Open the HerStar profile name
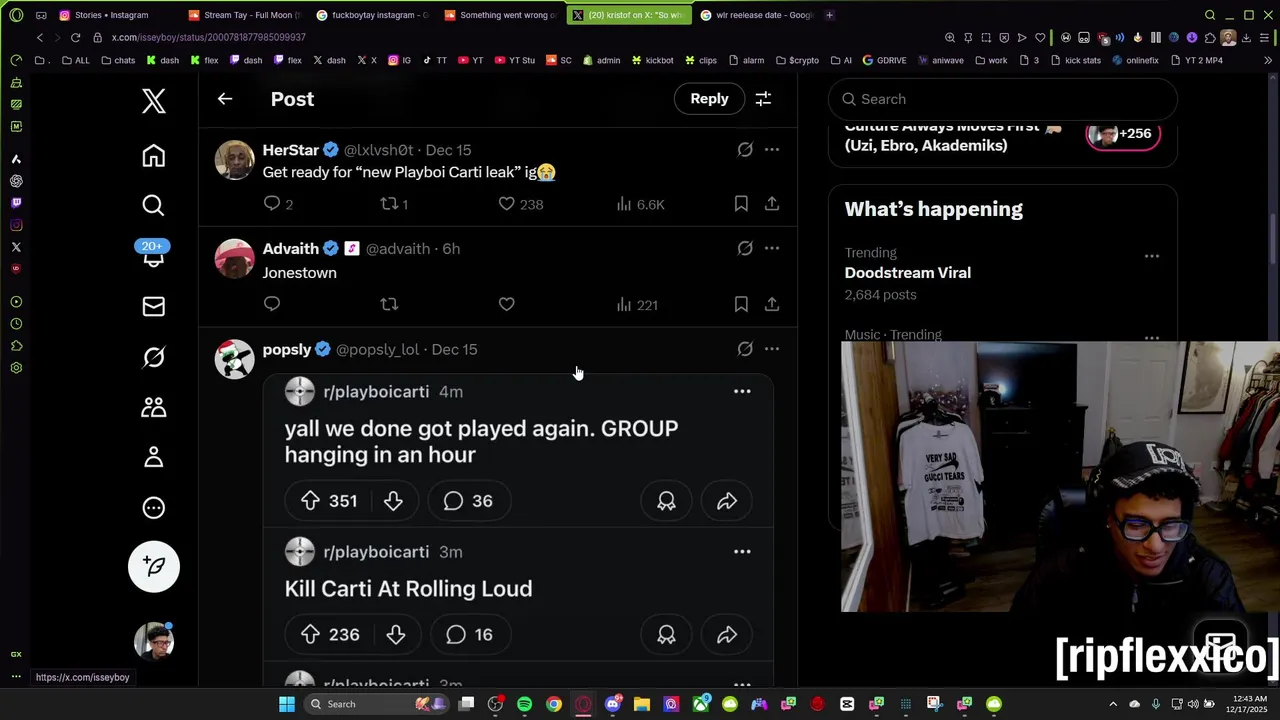Screen dimensions: 1280x720 (x=291, y=150)
